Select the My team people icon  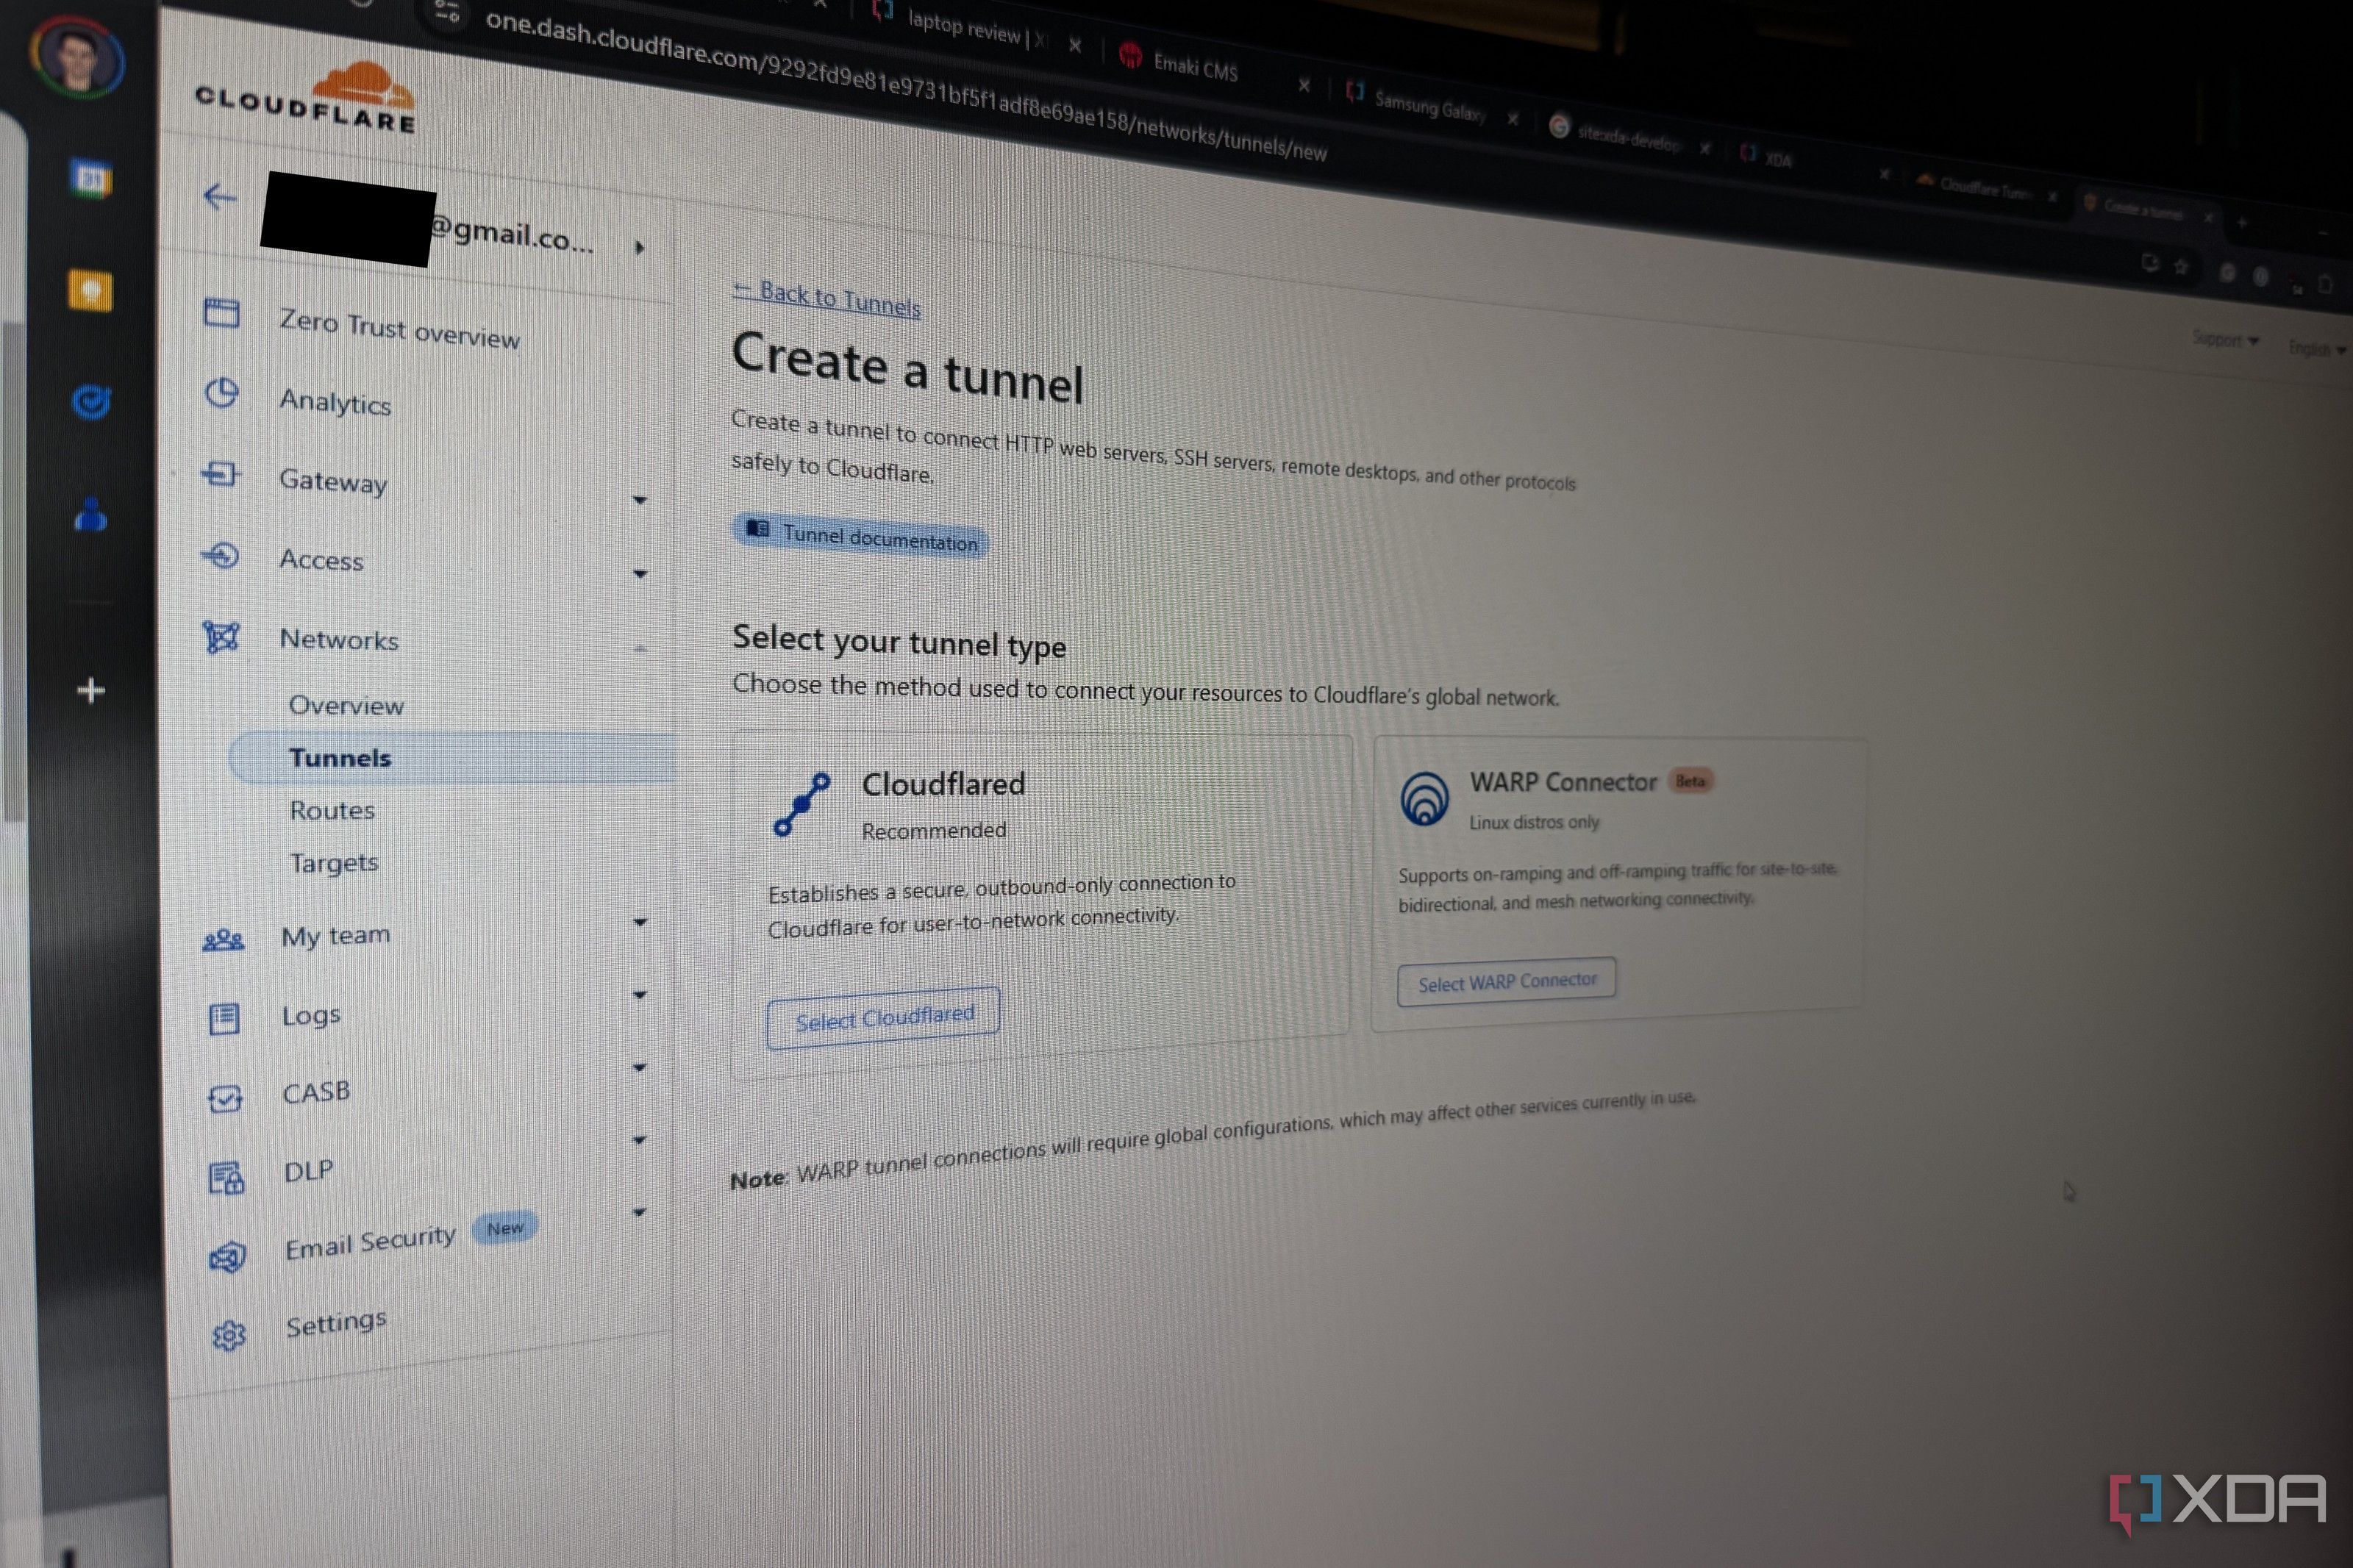224,939
